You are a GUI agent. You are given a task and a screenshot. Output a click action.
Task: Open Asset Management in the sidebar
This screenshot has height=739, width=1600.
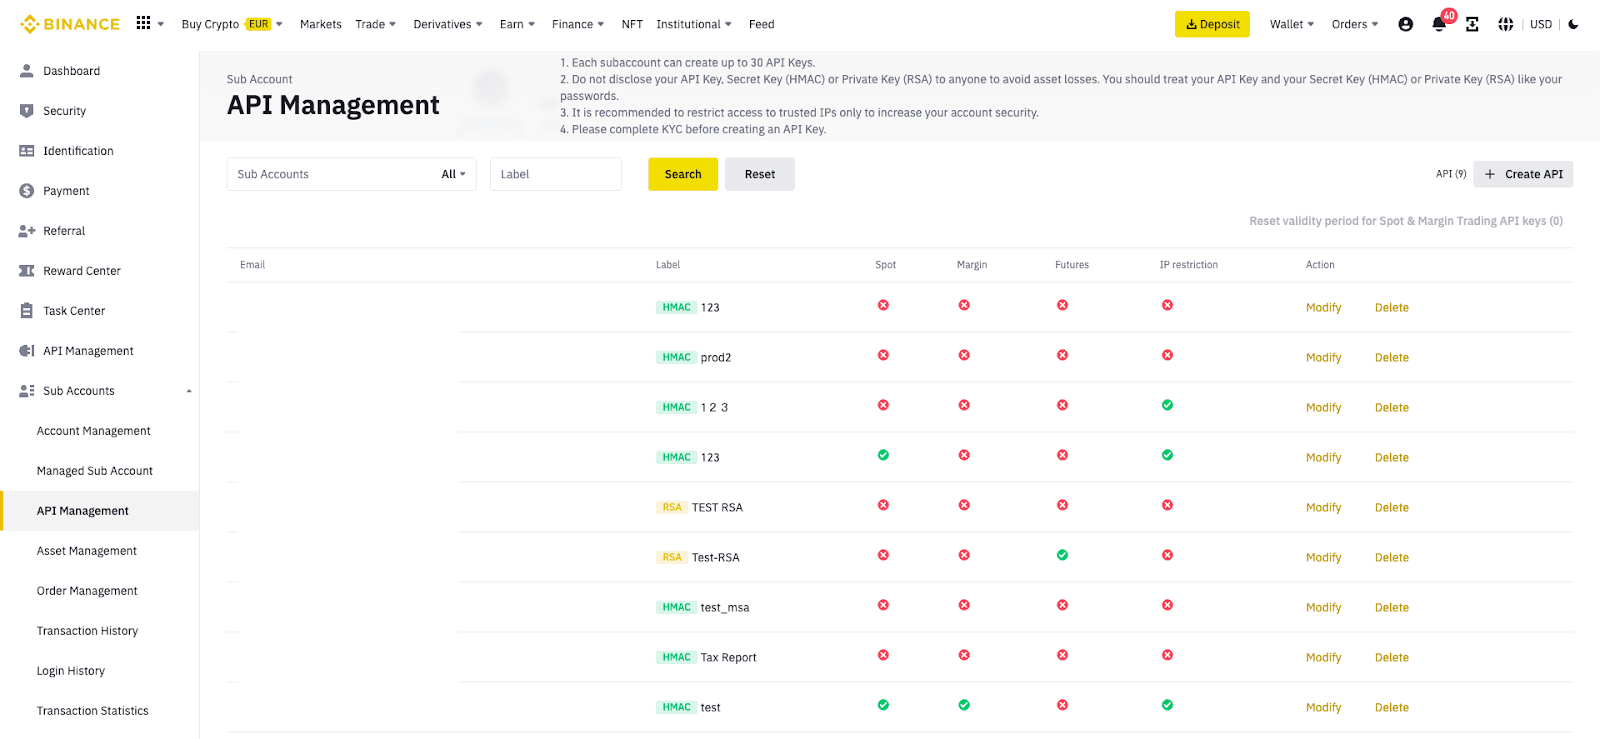(87, 551)
